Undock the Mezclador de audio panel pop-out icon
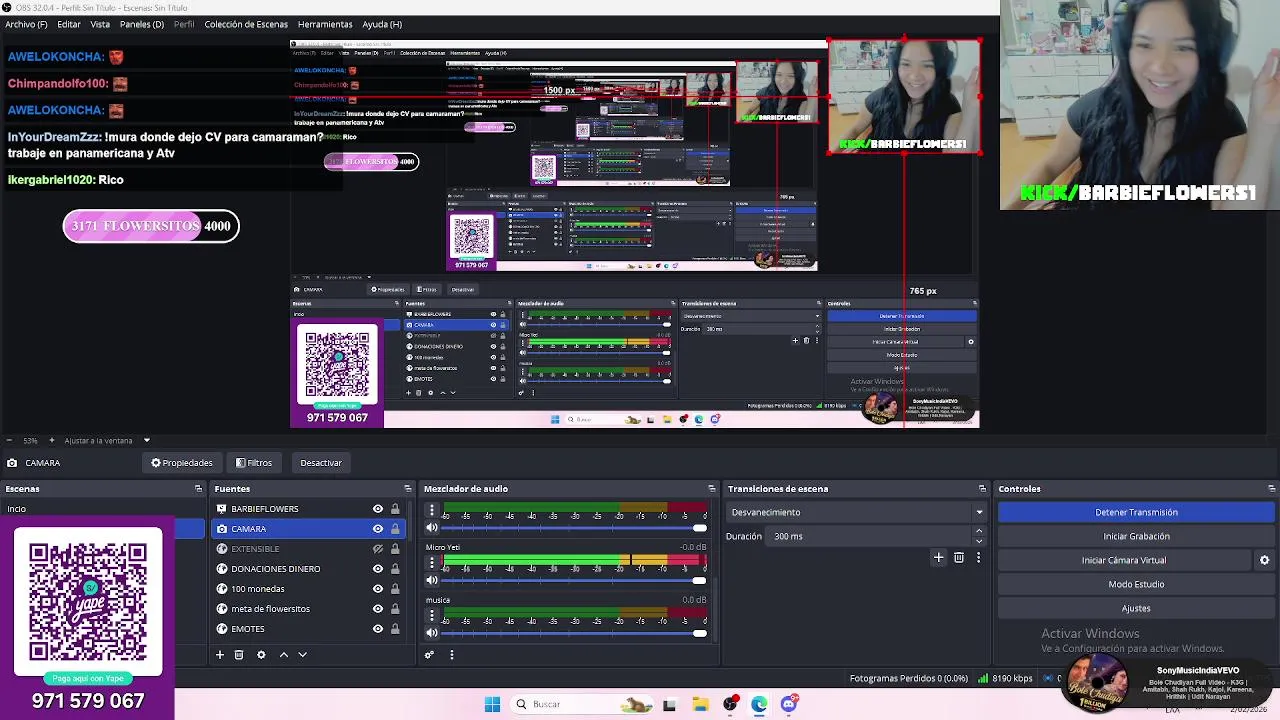 coord(711,489)
